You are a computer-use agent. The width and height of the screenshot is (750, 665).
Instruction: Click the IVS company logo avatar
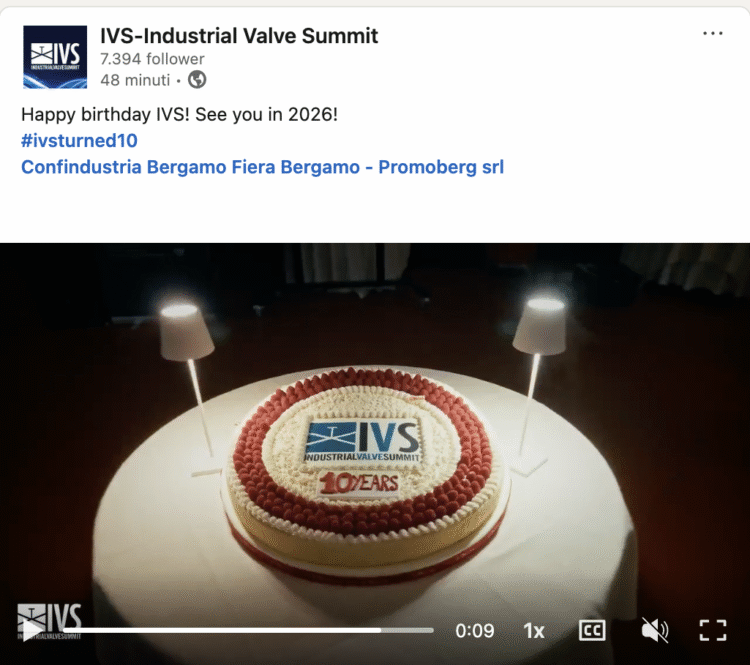(55, 57)
